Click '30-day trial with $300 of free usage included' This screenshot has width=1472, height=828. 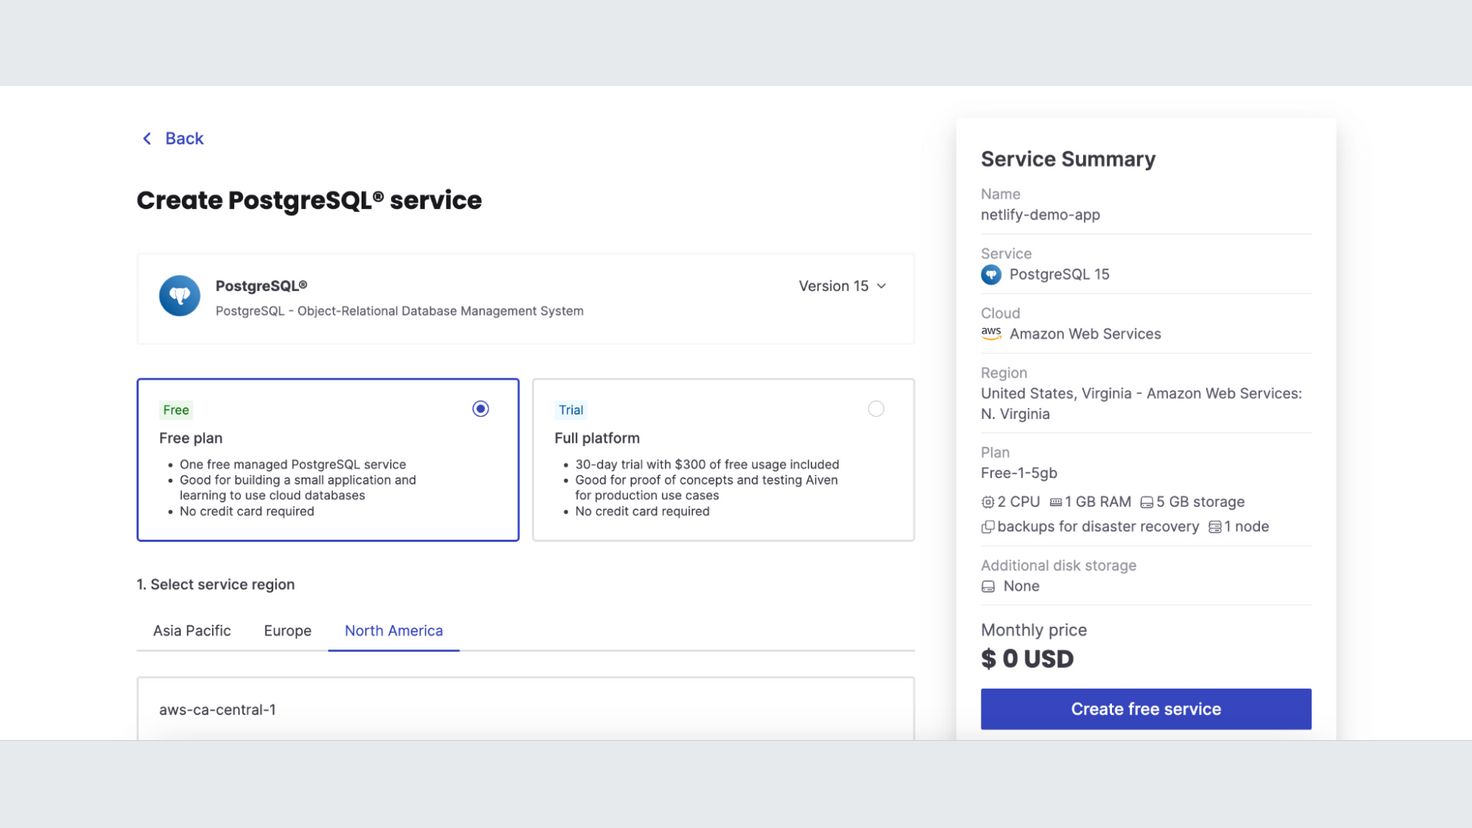707,465
